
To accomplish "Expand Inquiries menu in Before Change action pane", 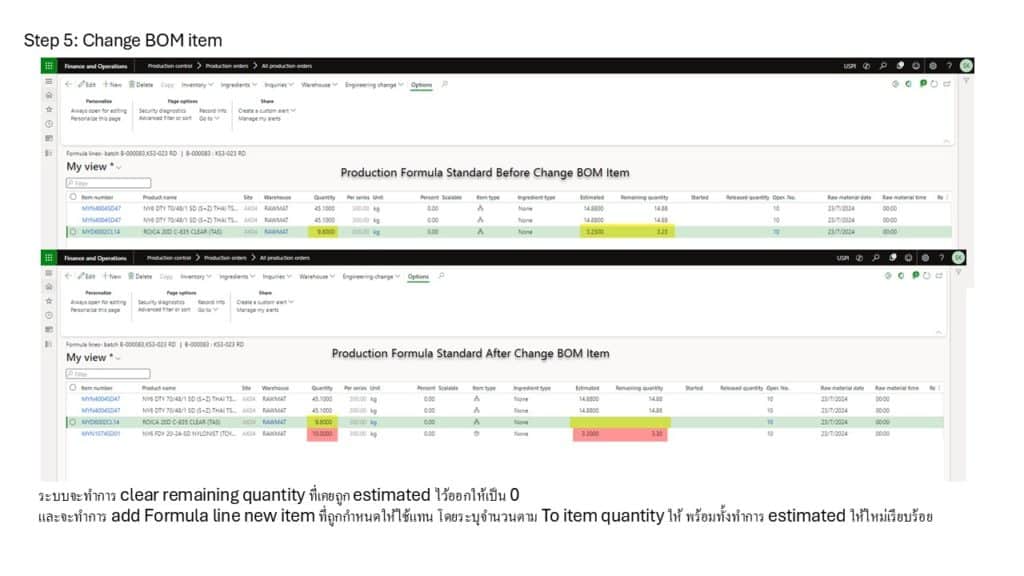I will tap(279, 85).
